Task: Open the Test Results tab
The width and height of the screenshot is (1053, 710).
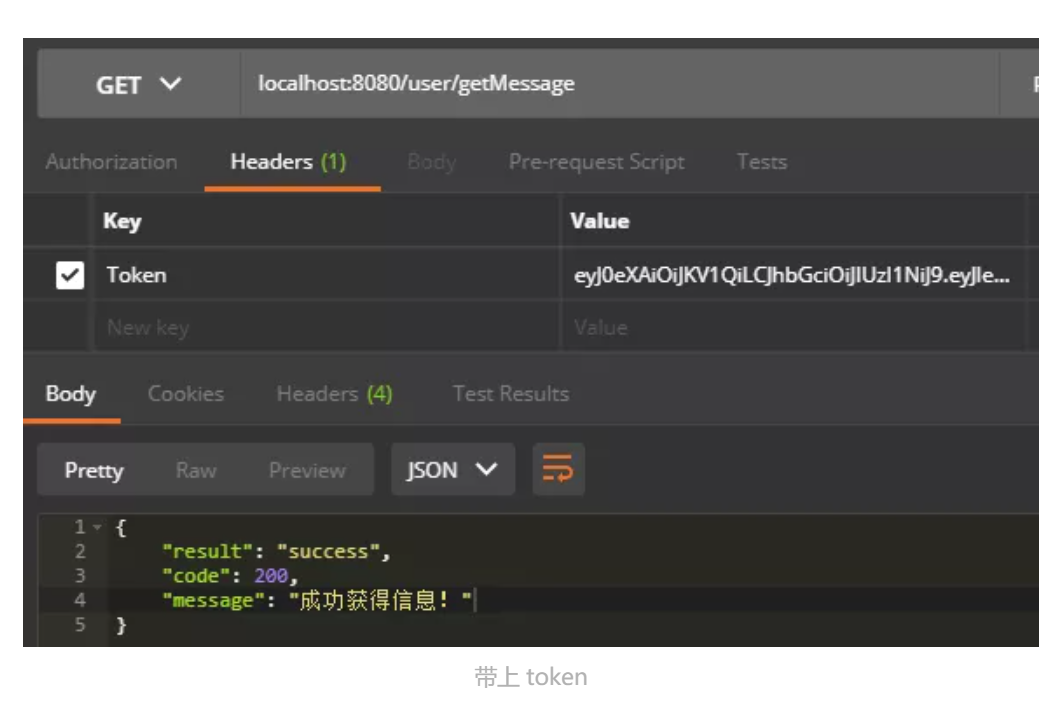Action: click(510, 393)
